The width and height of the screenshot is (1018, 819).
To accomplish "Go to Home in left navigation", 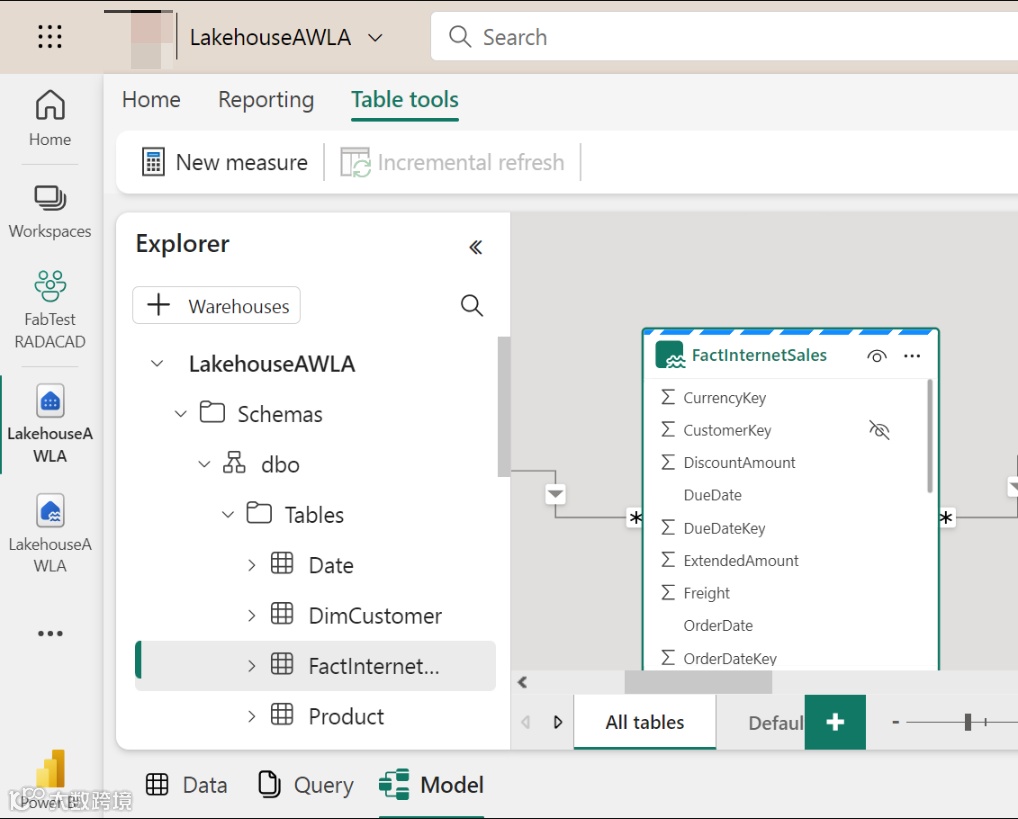I will (x=50, y=118).
